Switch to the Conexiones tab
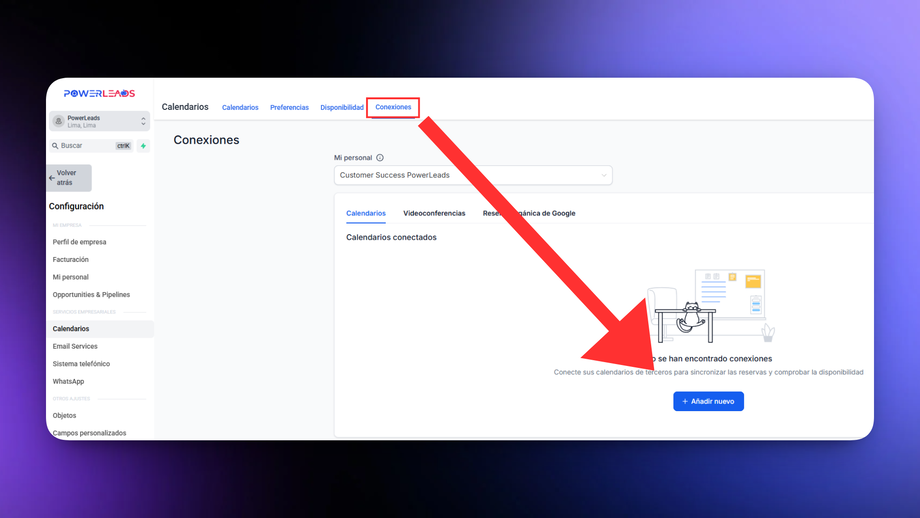This screenshot has width=920, height=518. pyautogui.click(x=393, y=107)
